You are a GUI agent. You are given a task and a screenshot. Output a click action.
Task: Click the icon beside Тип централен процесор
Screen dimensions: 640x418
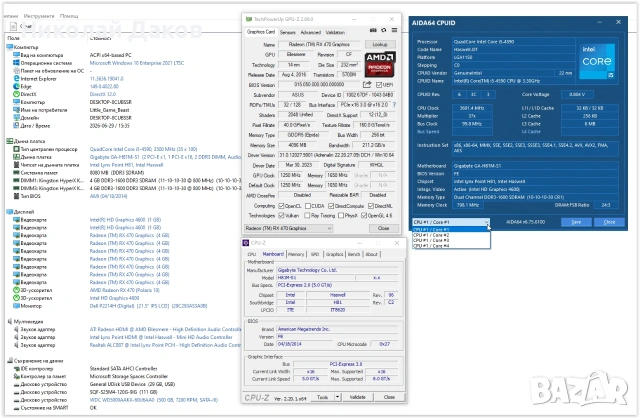(16, 149)
